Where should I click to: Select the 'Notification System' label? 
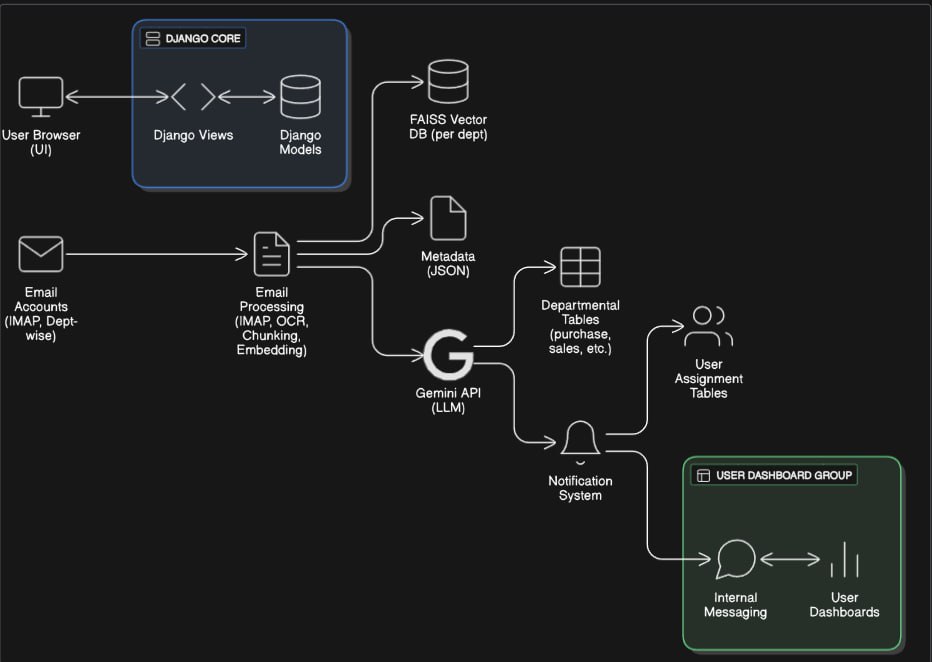point(580,488)
